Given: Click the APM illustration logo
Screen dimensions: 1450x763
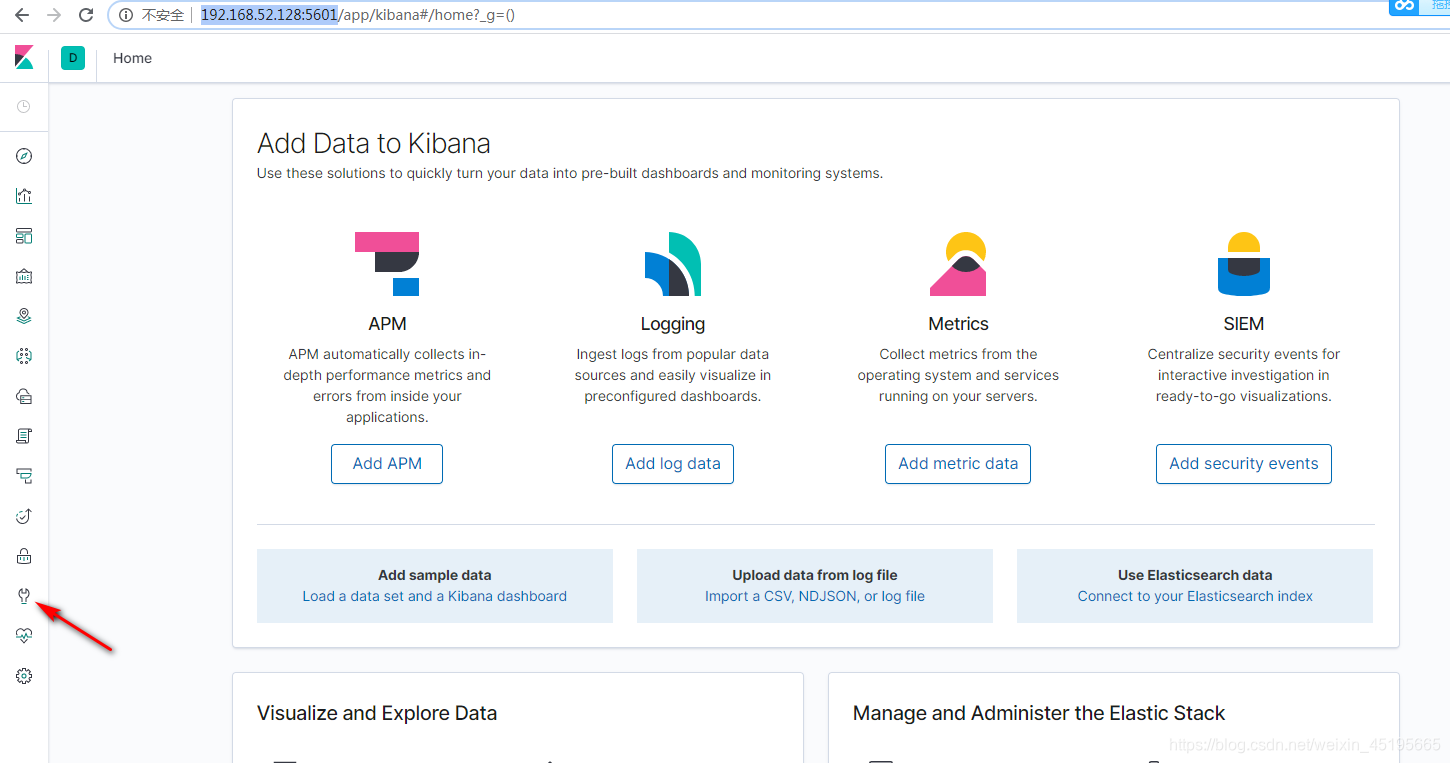Looking at the screenshot, I should (387, 264).
